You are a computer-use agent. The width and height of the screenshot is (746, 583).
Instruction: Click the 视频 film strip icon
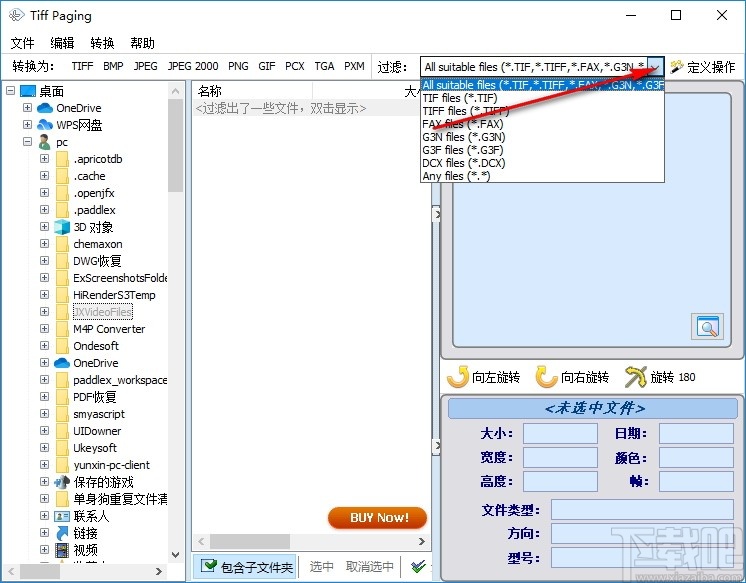(x=62, y=550)
